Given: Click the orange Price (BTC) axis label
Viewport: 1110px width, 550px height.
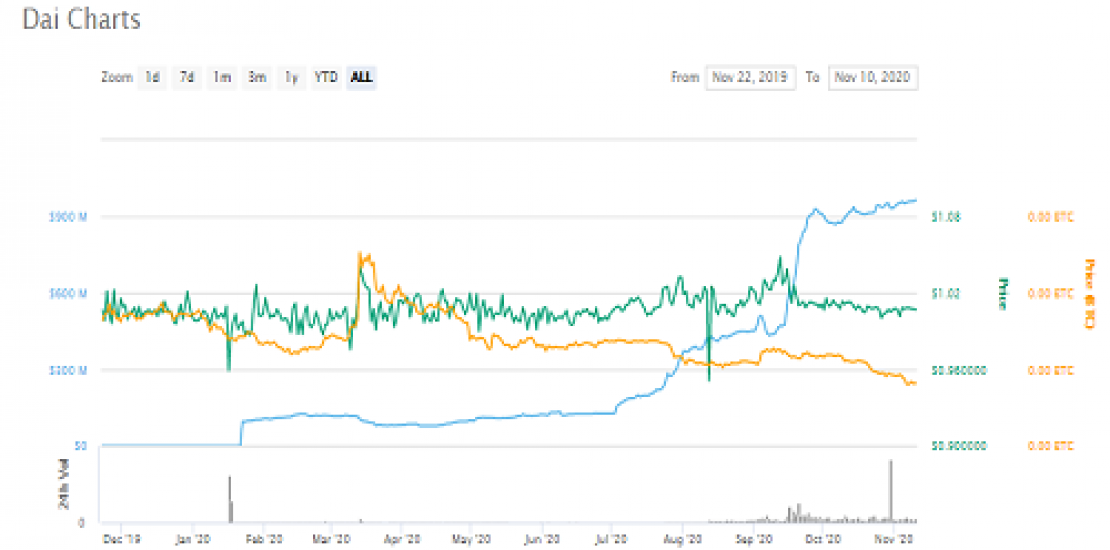Looking at the screenshot, I should tap(1090, 292).
